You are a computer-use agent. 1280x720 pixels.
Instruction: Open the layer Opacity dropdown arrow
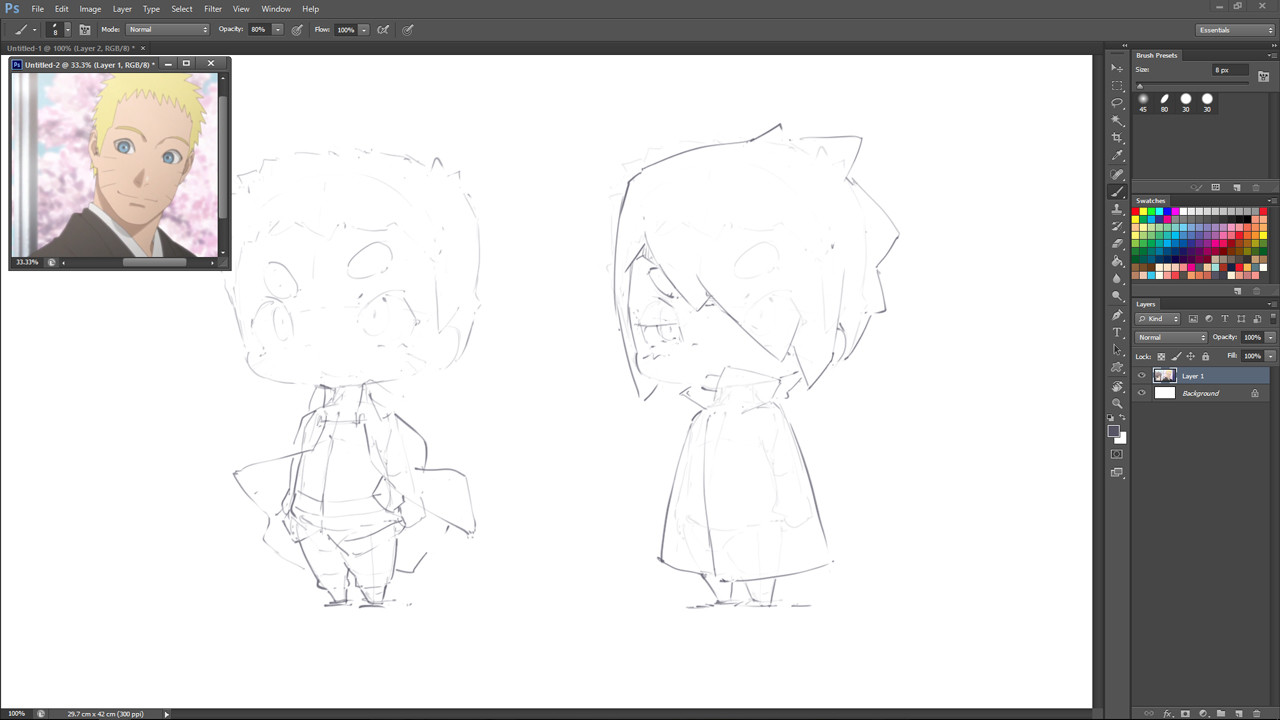pyautogui.click(x=1271, y=337)
